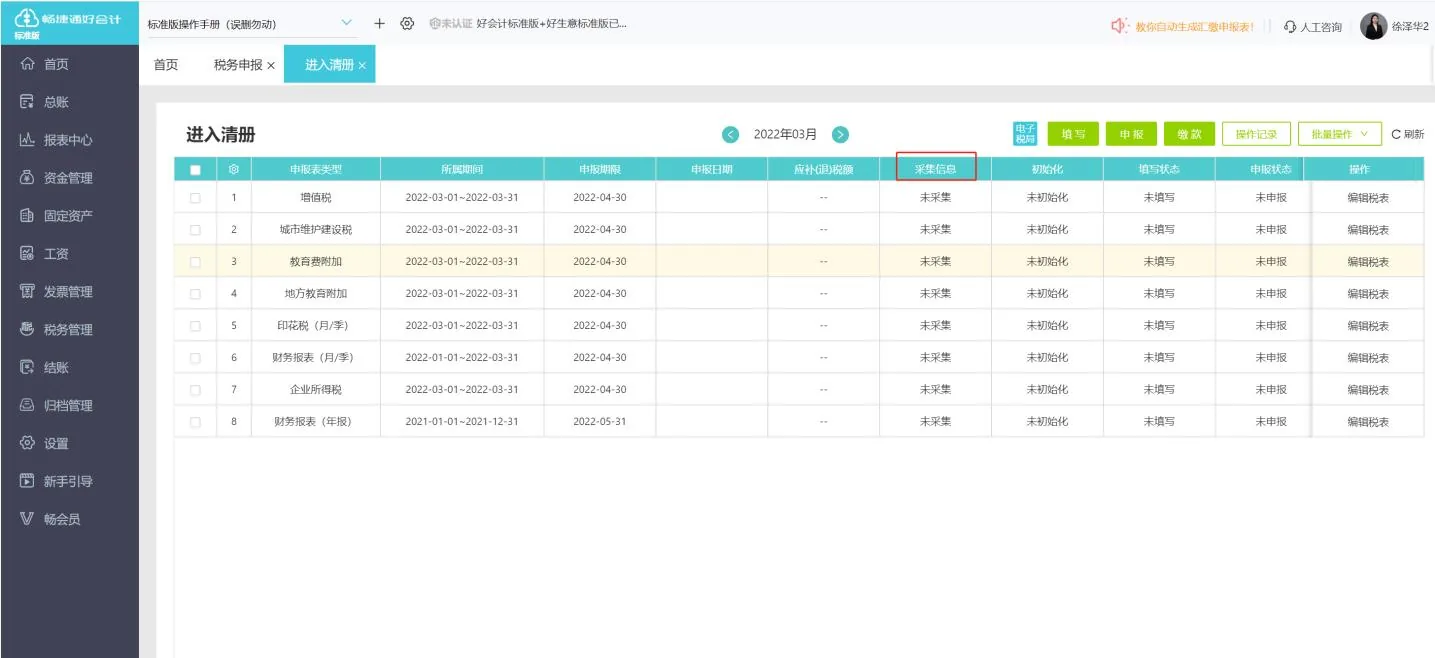Open 总账 from the sidebar
Image resolution: width=1435 pixels, height=658 pixels.
pos(56,102)
